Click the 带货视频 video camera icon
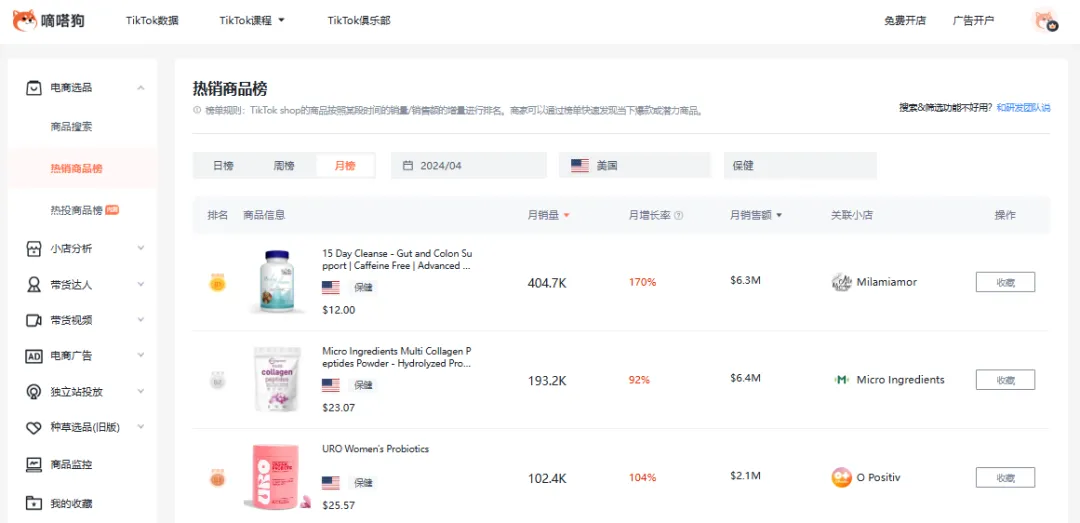The width and height of the screenshot is (1080, 523). click(34, 320)
